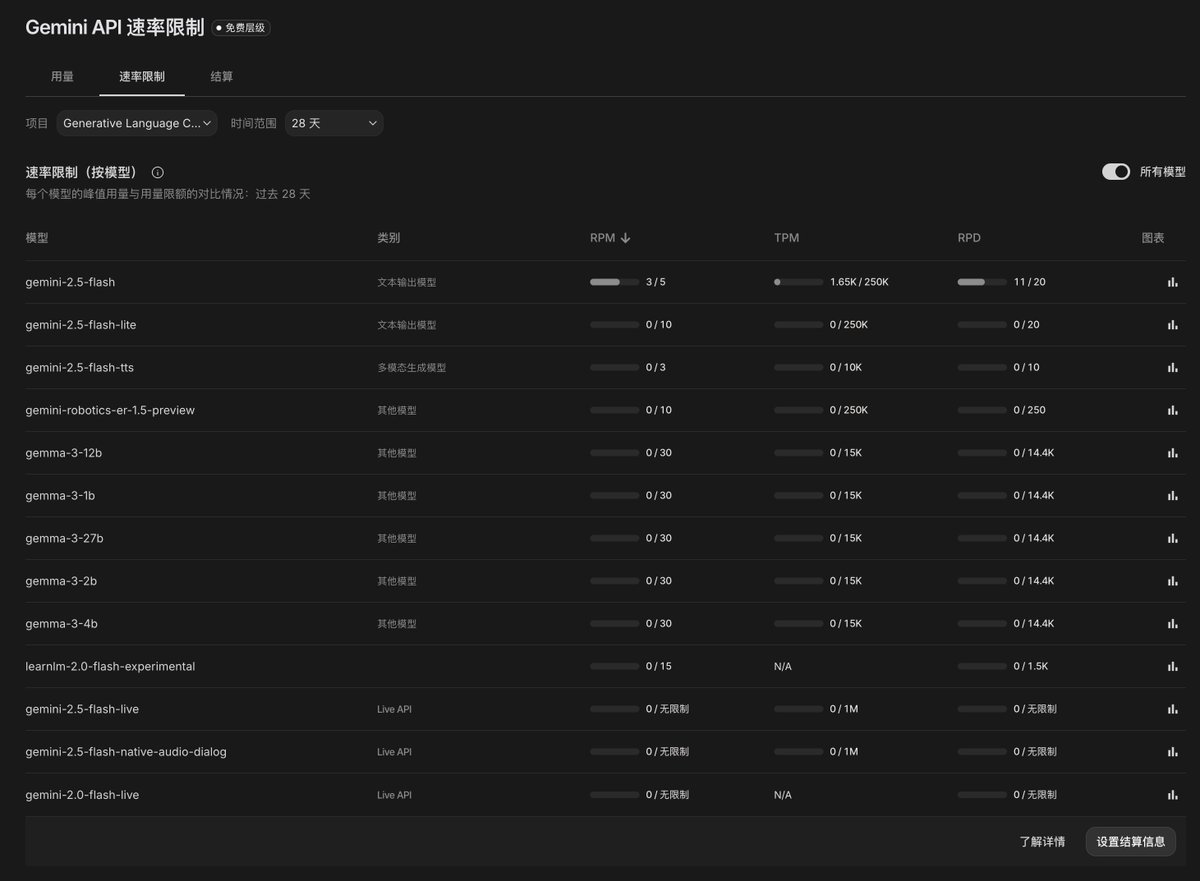Select the 速率限制 tab
The height and width of the screenshot is (881, 1200).
(x=142, y=76)
